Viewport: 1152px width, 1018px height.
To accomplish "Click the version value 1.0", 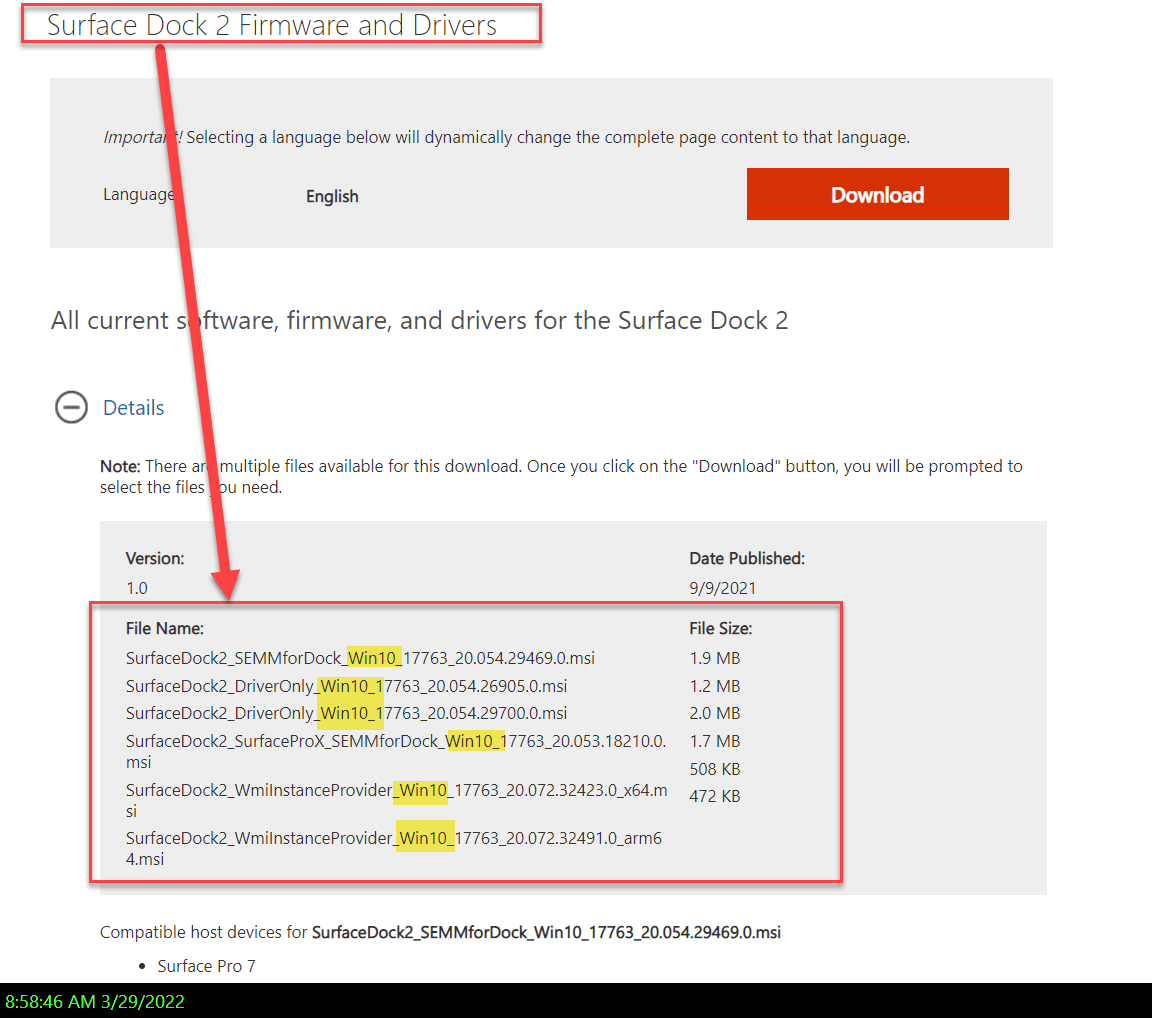I will pyautogui.click(x=137, y=588).
